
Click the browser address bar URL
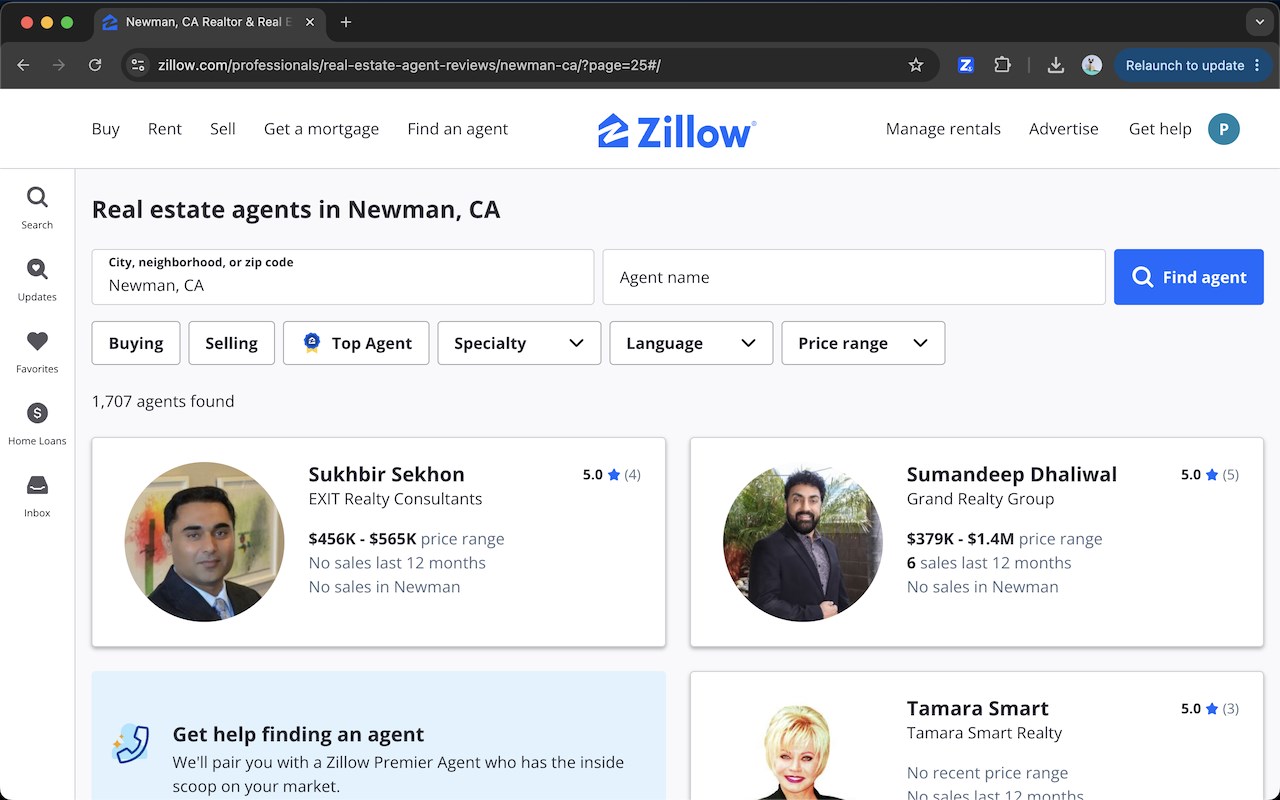pos(409,65)
